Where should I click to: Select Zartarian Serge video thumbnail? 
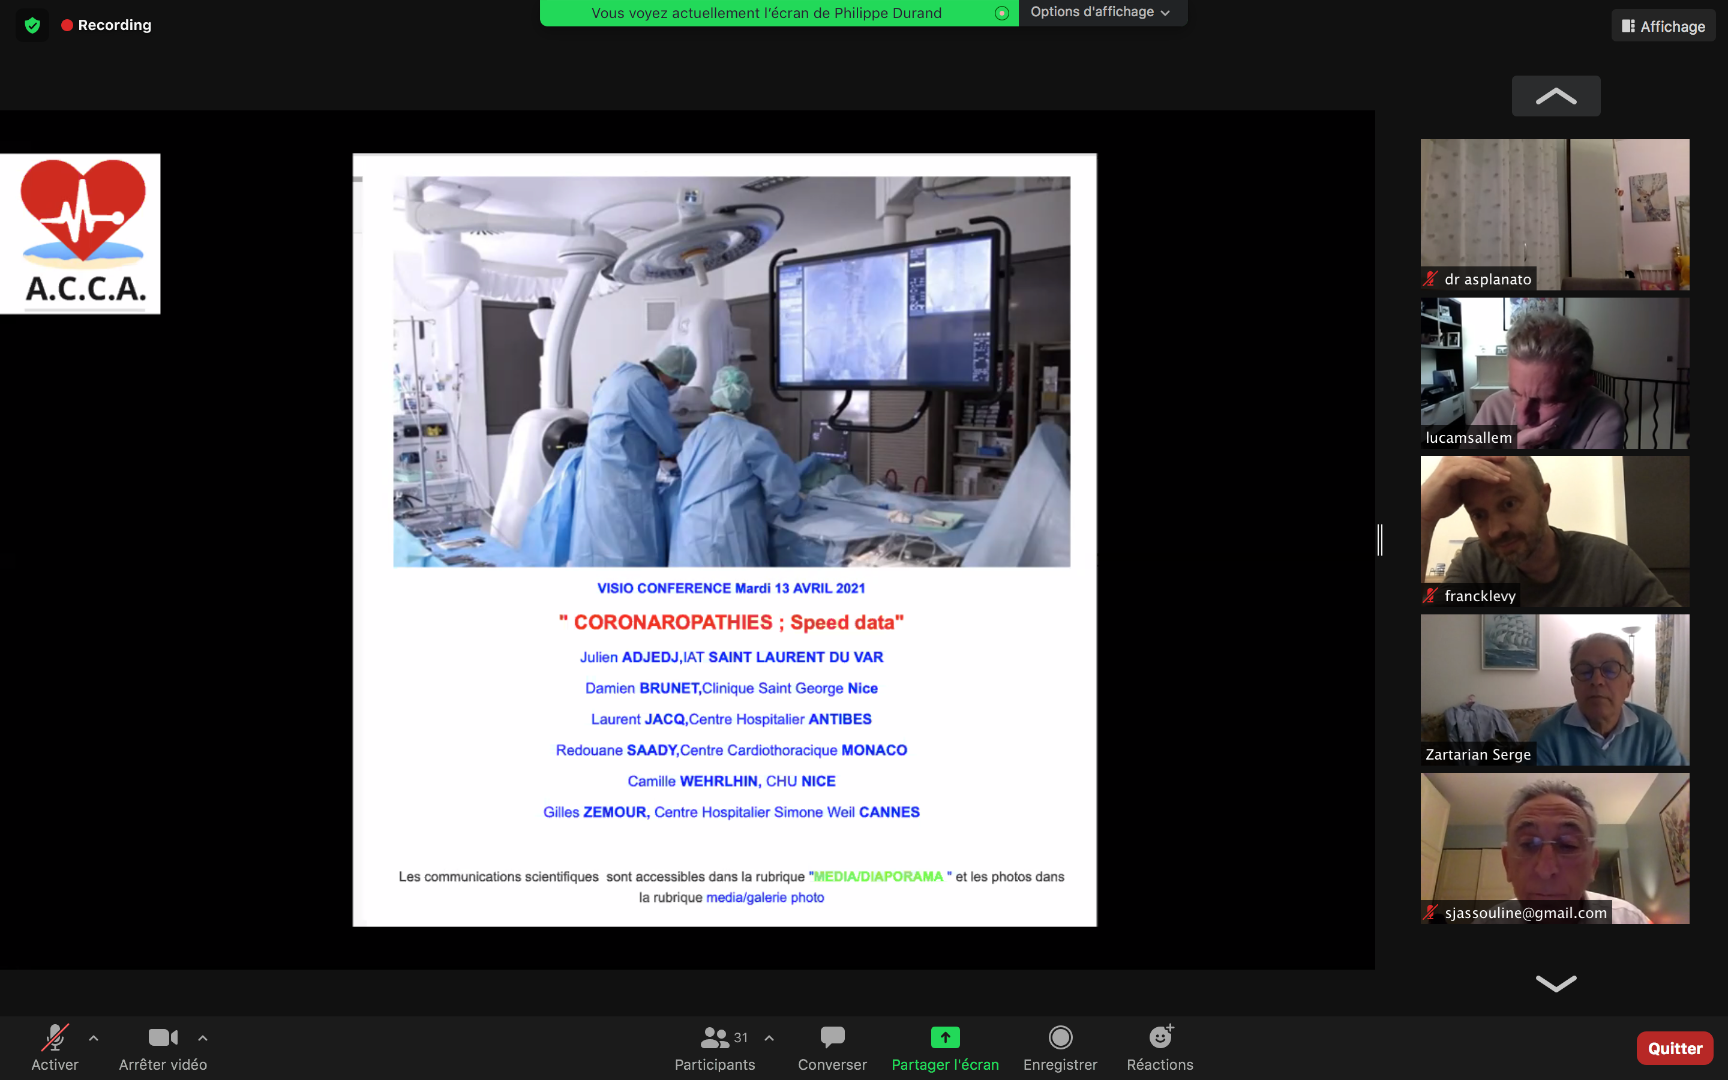1555,690
